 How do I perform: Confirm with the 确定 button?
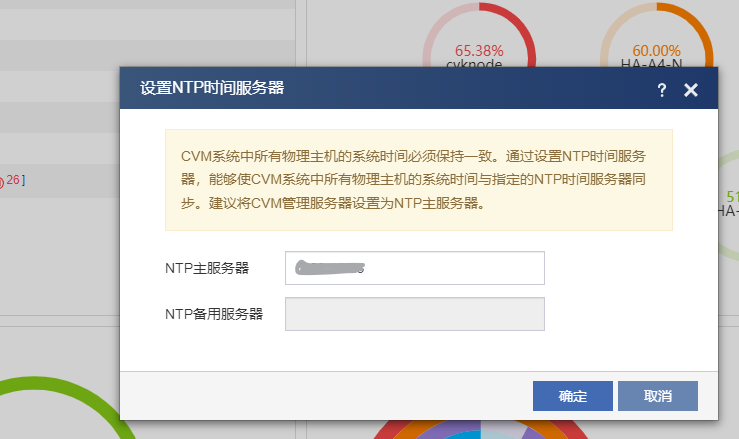pyautogui.click(x=572, y=396)
